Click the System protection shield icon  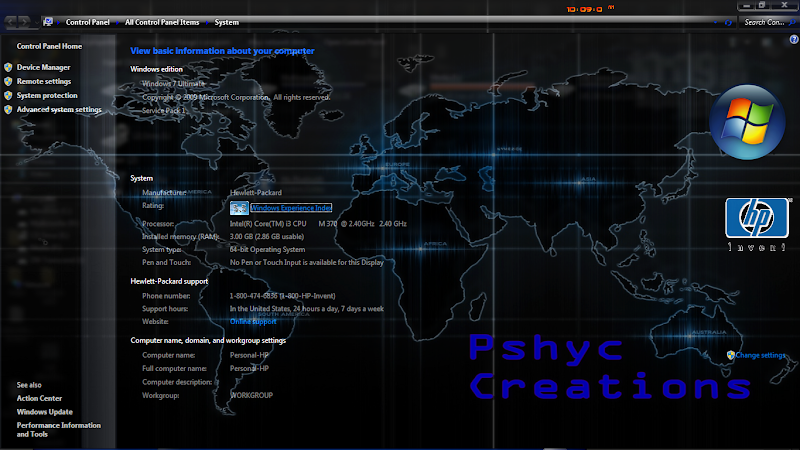(8, 95)
